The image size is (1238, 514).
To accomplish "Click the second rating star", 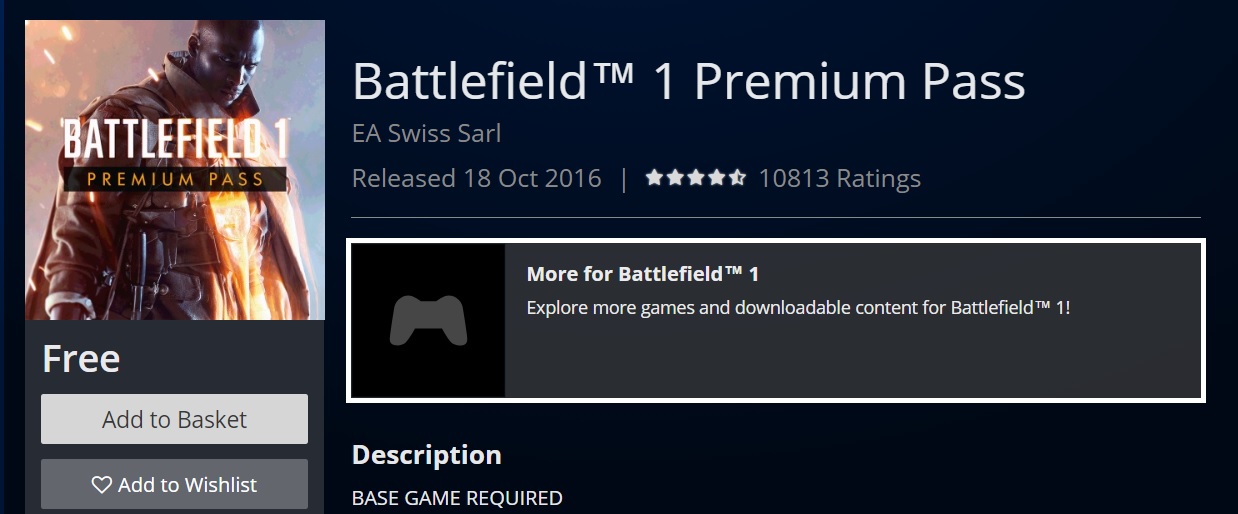I will point(675,179).
